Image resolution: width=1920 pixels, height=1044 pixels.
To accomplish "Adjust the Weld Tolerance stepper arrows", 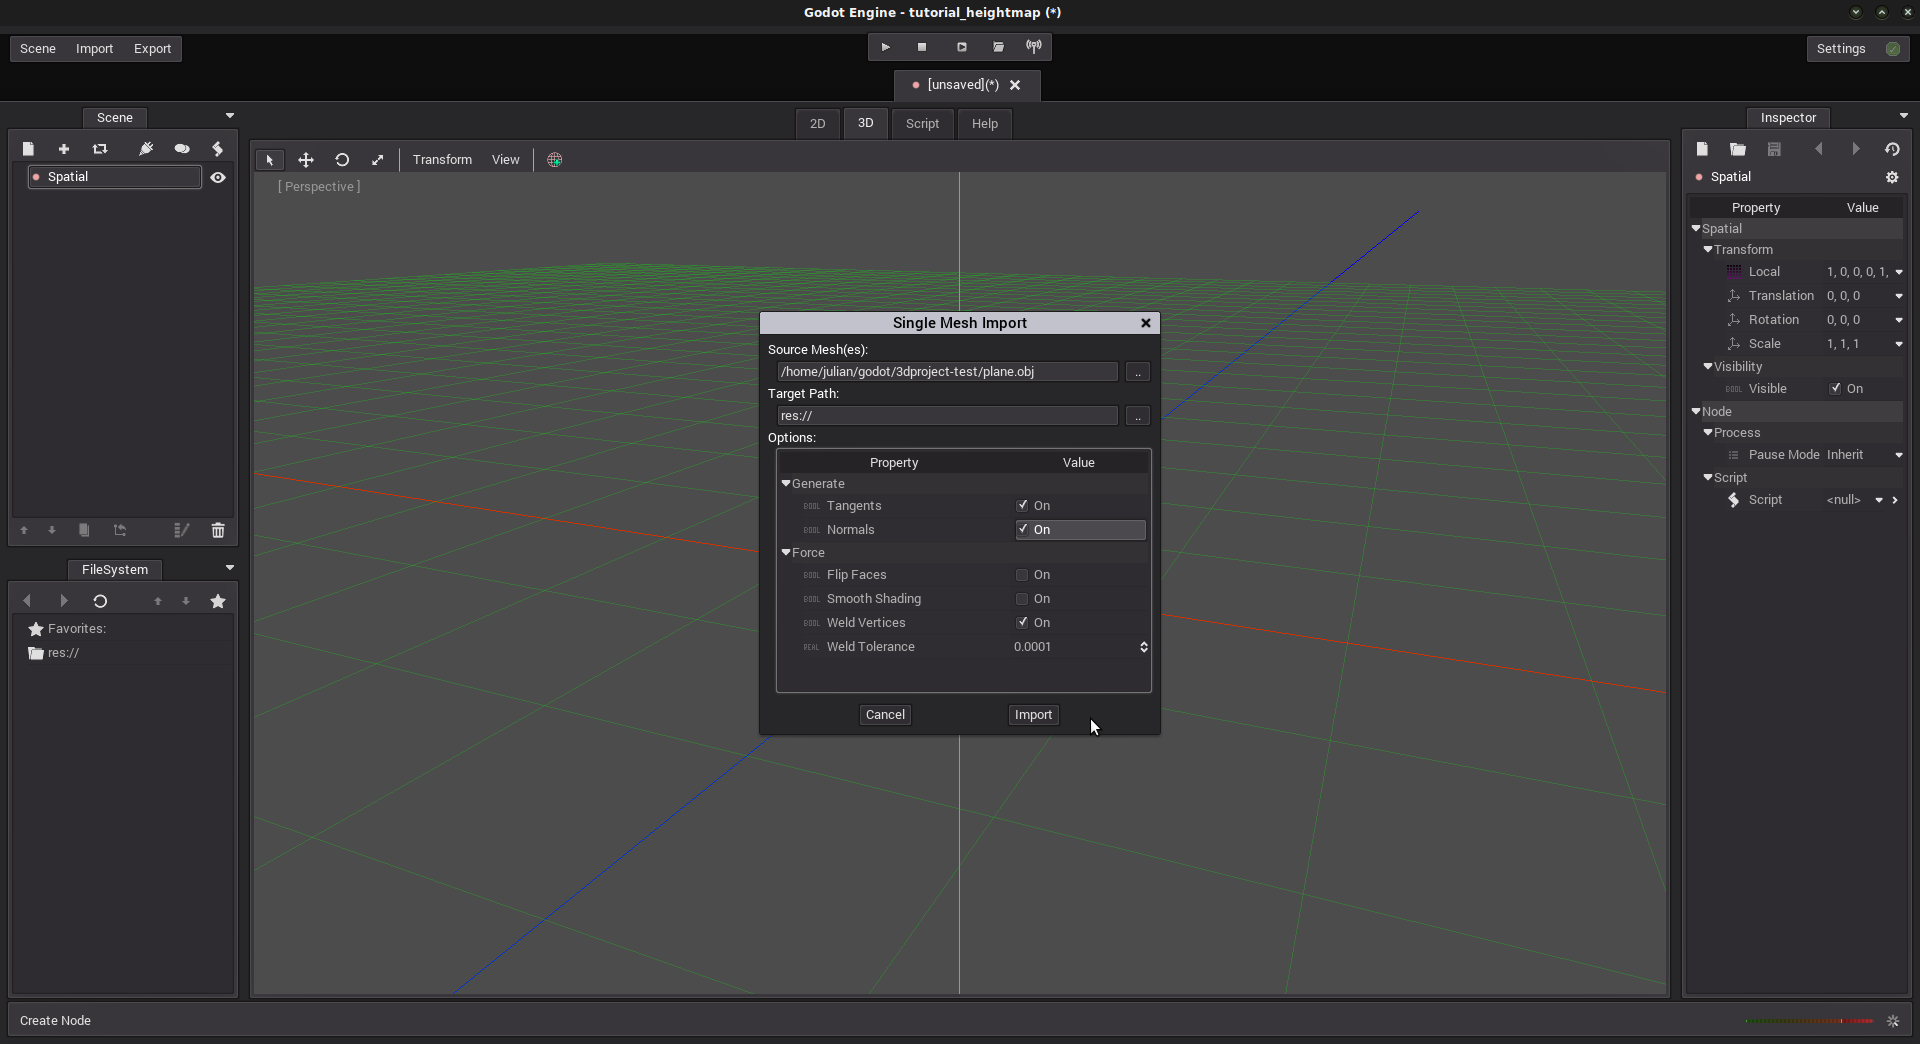I will [1144, 647].
